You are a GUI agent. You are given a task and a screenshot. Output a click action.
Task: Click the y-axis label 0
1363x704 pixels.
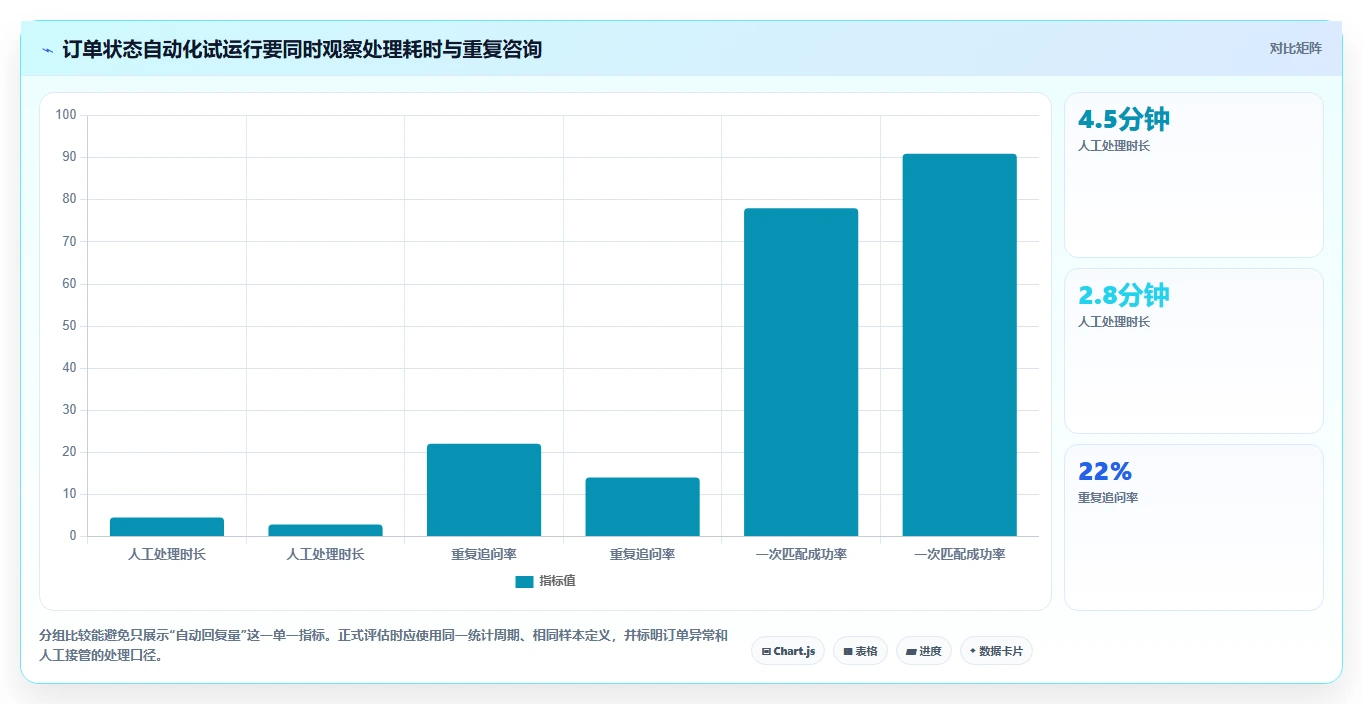pos(73,536)
